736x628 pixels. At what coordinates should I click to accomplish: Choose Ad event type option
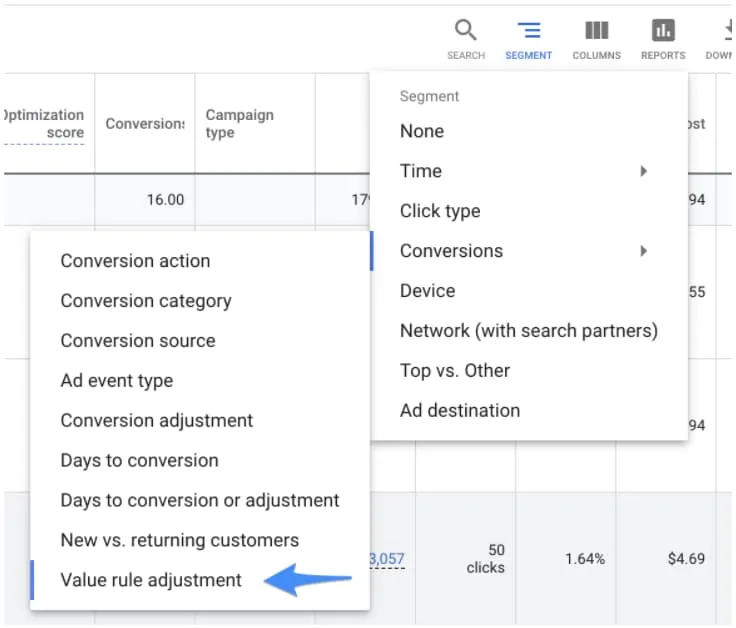point(117,381)
